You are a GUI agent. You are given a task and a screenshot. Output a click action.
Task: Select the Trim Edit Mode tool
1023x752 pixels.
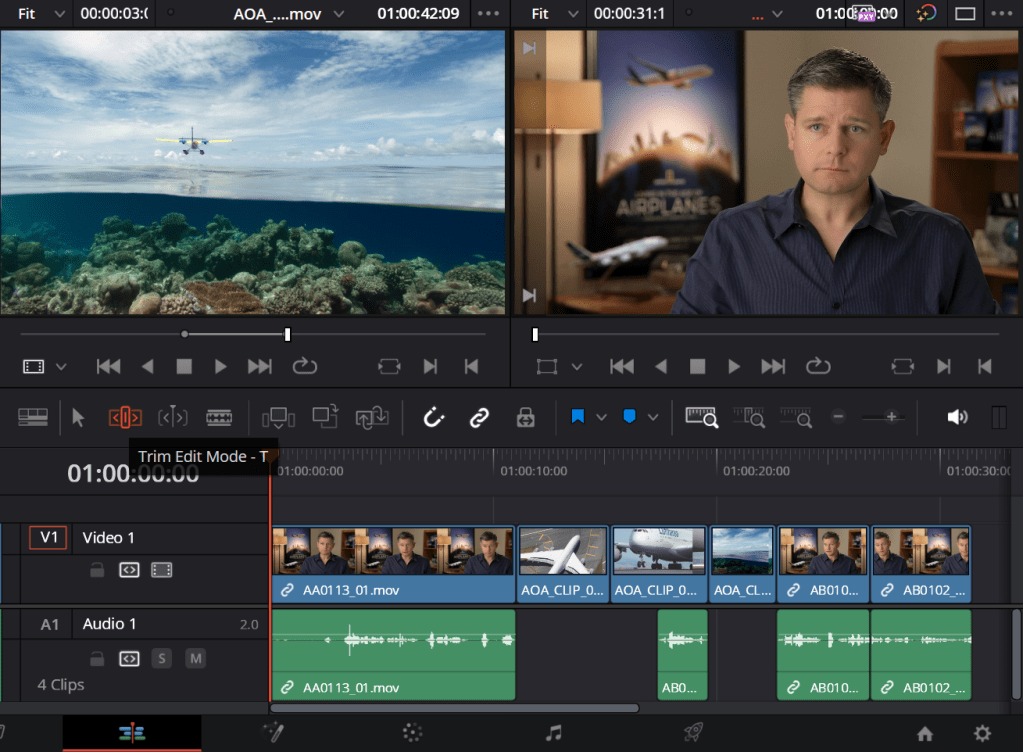(x=125, y=418)
